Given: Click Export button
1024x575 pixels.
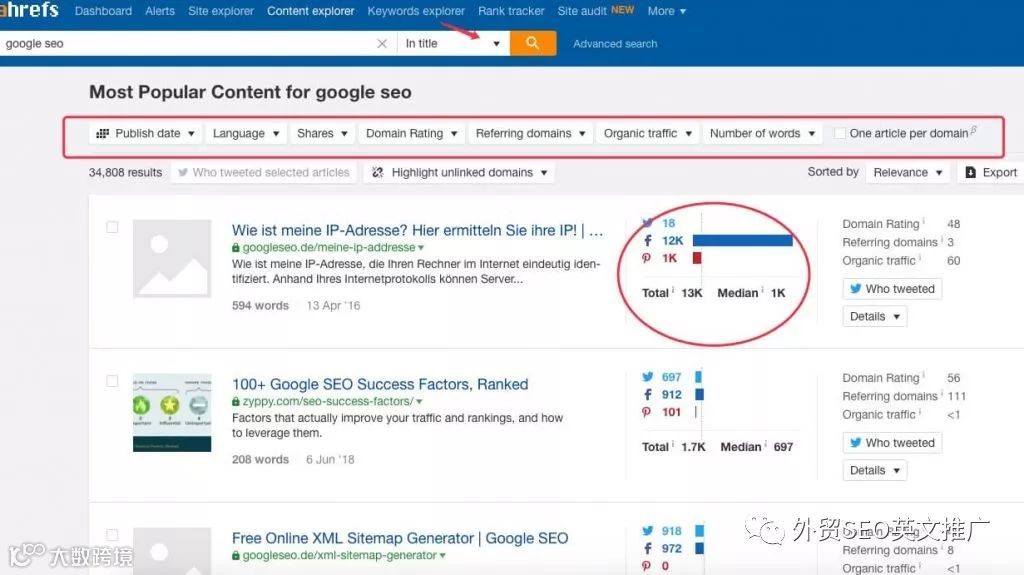Looking at the screenshot, I should pyautogui.click(x=991, y=172).
